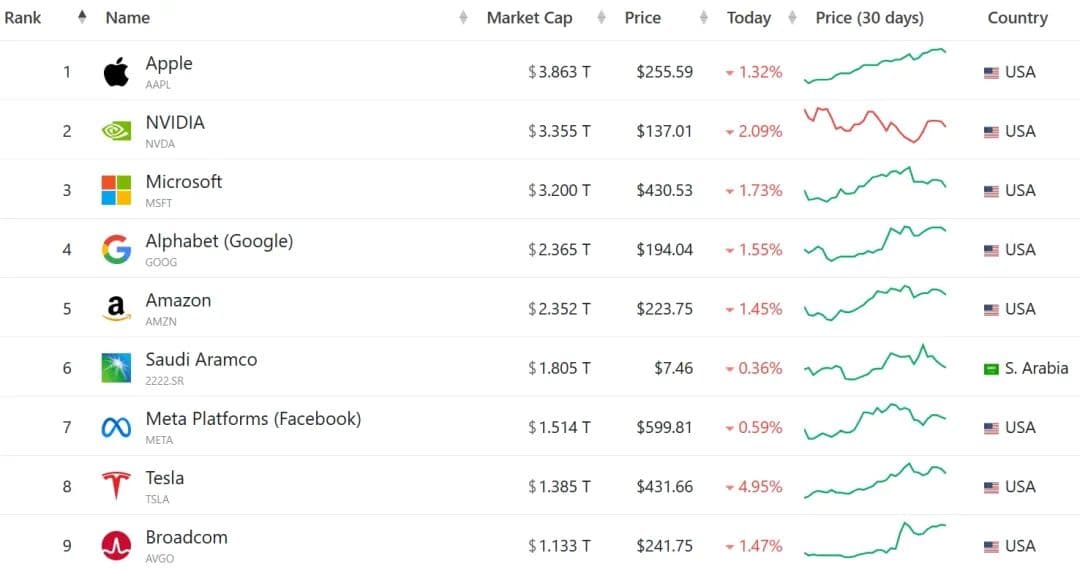This screenshot has width=1080, height=572.
Task: Sort by the Price column arrows
Action: [x=704, y=17]
